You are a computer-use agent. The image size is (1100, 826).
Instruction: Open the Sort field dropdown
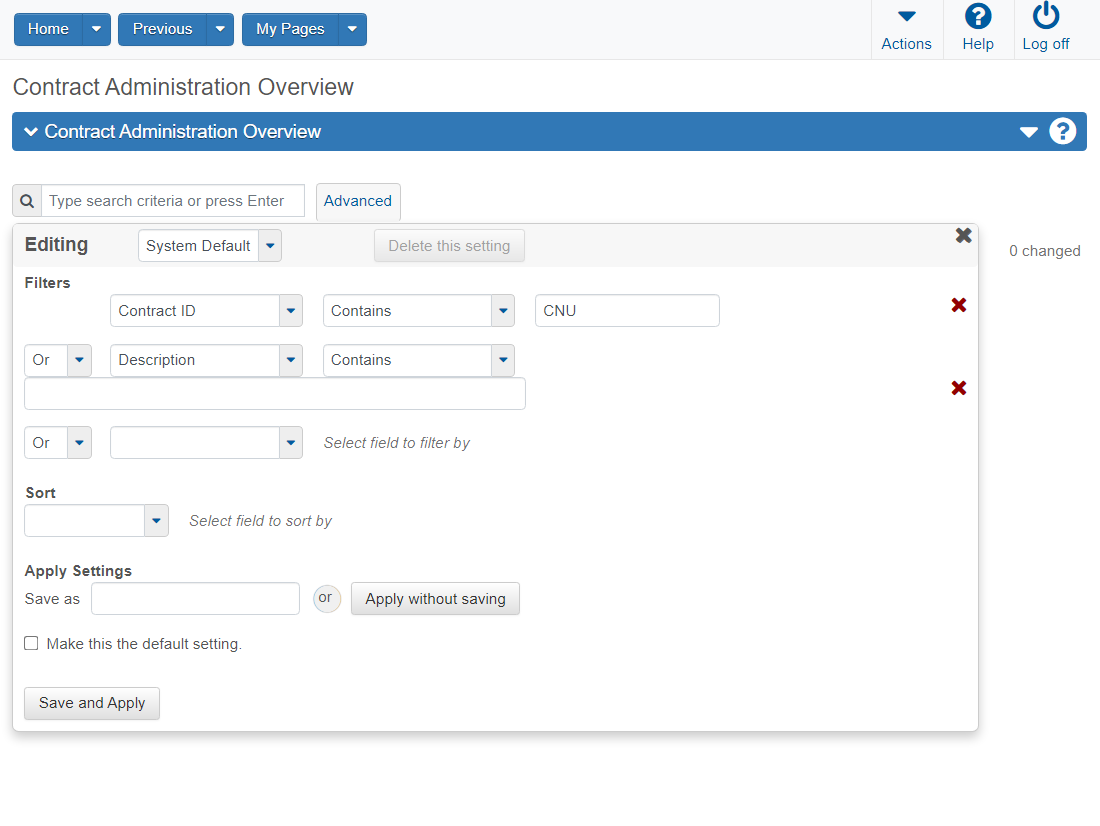(156, 521)
